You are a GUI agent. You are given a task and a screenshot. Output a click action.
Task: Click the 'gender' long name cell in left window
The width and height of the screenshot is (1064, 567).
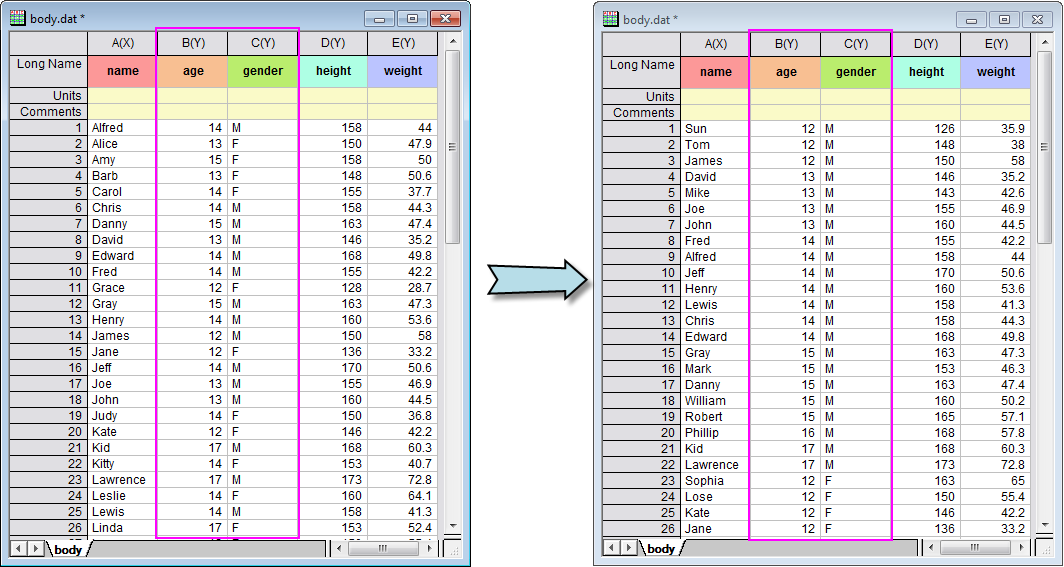tap(263, 71)
